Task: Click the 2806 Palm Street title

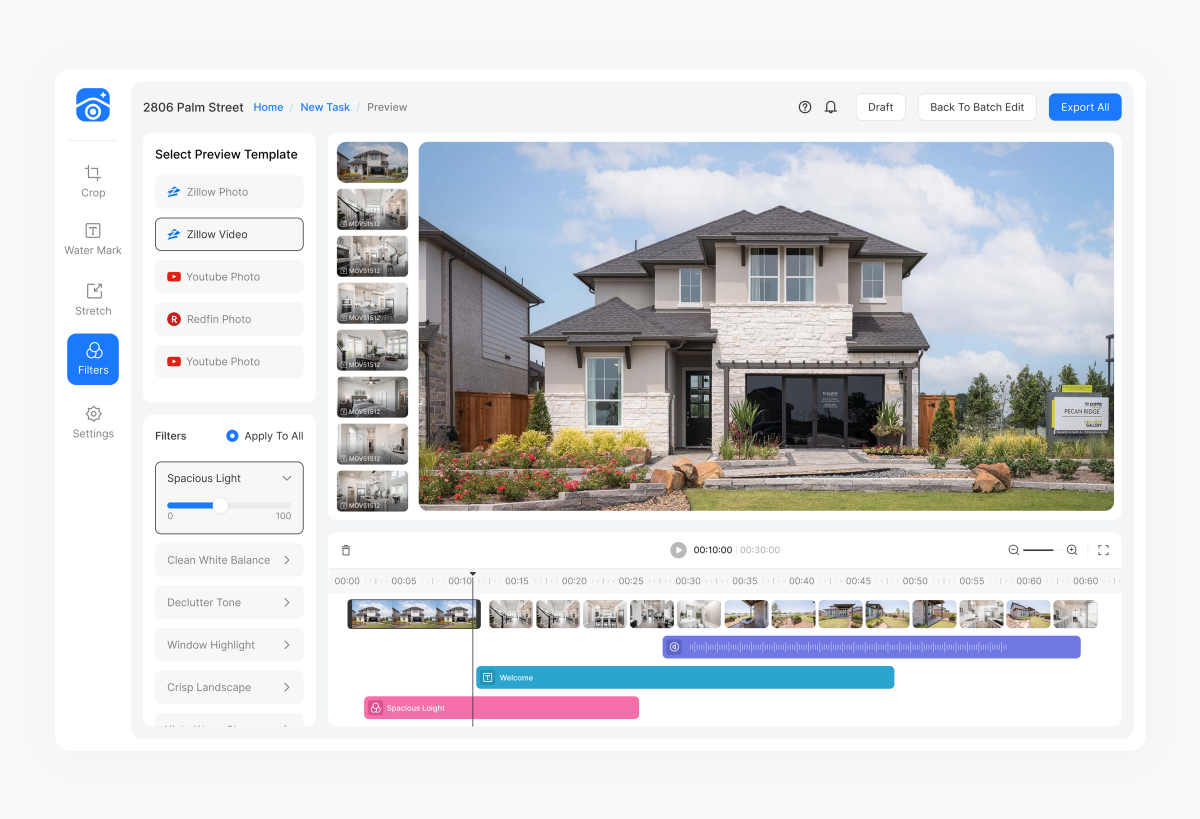Action: 193,107
